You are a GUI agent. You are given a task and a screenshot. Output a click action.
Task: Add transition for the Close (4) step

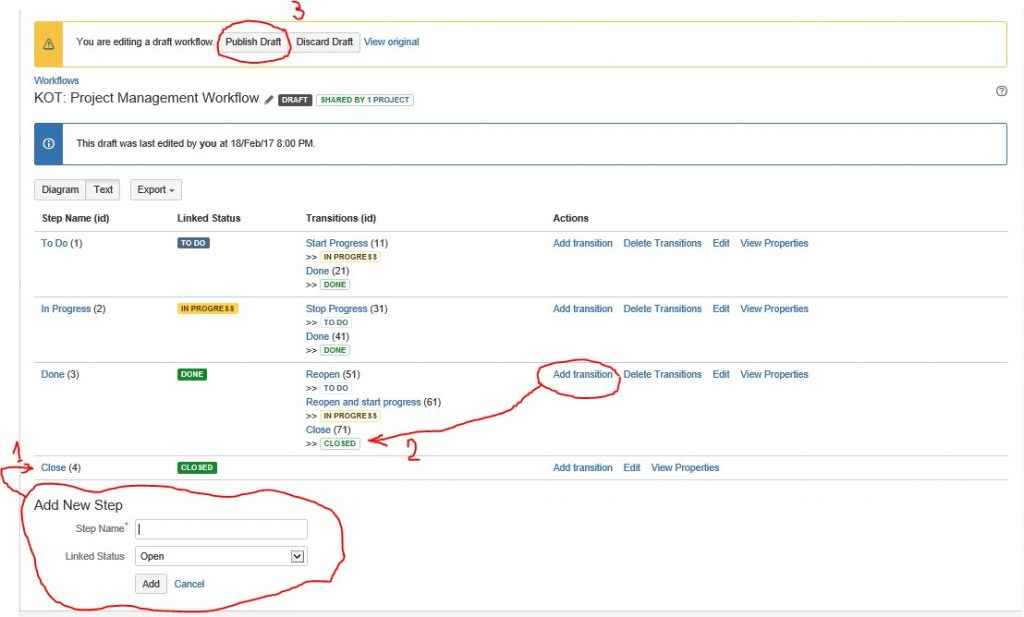pos(583,468)
